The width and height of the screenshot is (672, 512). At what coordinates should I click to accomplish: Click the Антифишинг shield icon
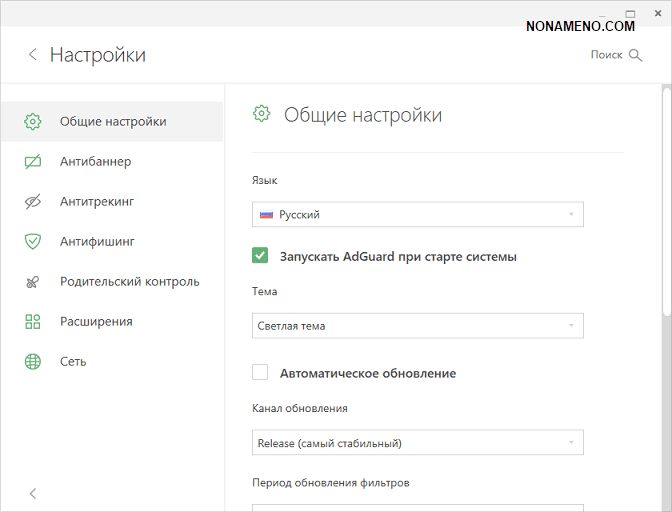pos(33,241)
